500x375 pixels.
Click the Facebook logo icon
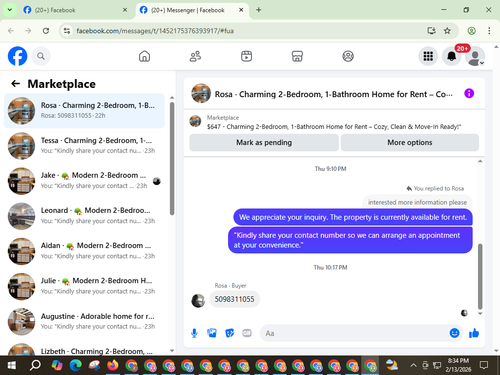pos(17,56)
